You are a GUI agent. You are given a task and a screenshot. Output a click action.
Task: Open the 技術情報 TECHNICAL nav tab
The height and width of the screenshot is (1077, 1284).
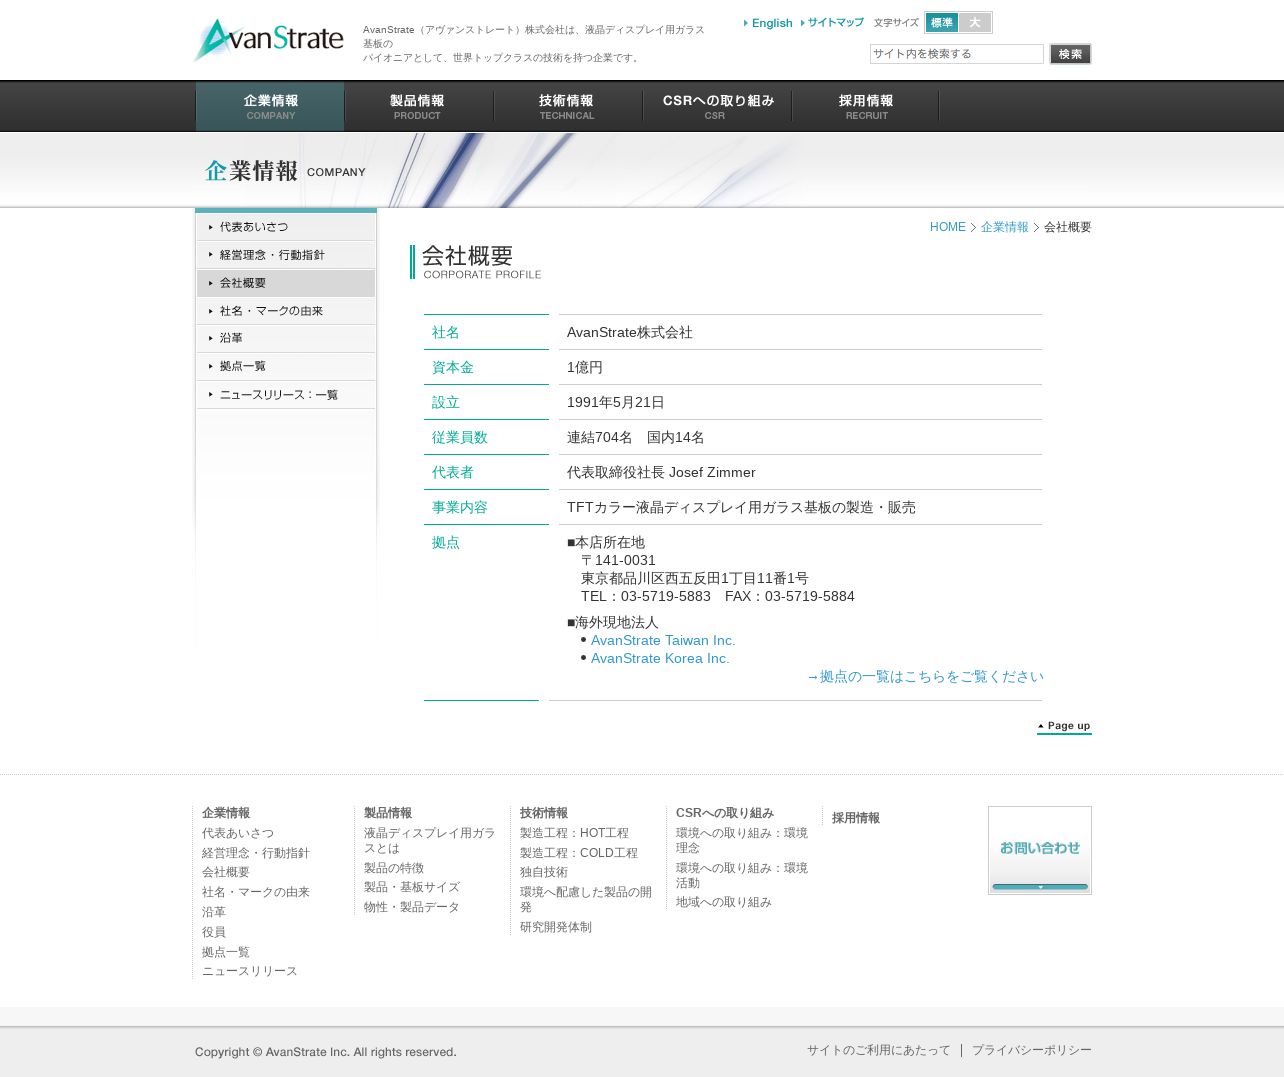click(567, 107)
